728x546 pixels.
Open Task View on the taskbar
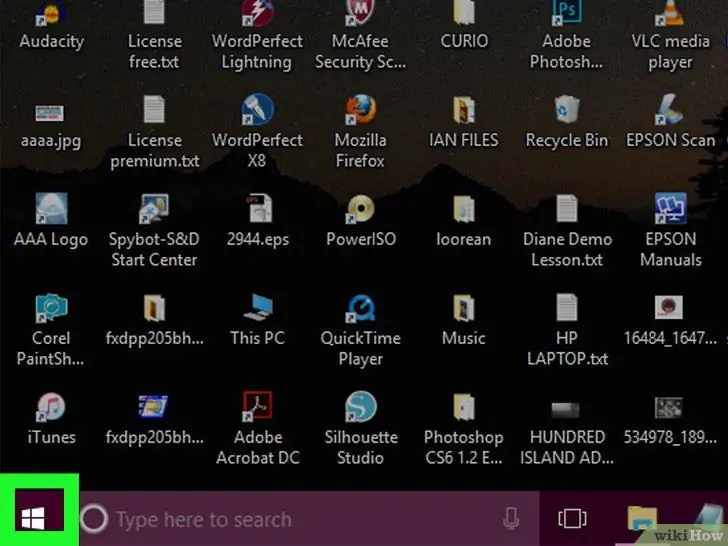pyautogui.click(x=572, y=519)
